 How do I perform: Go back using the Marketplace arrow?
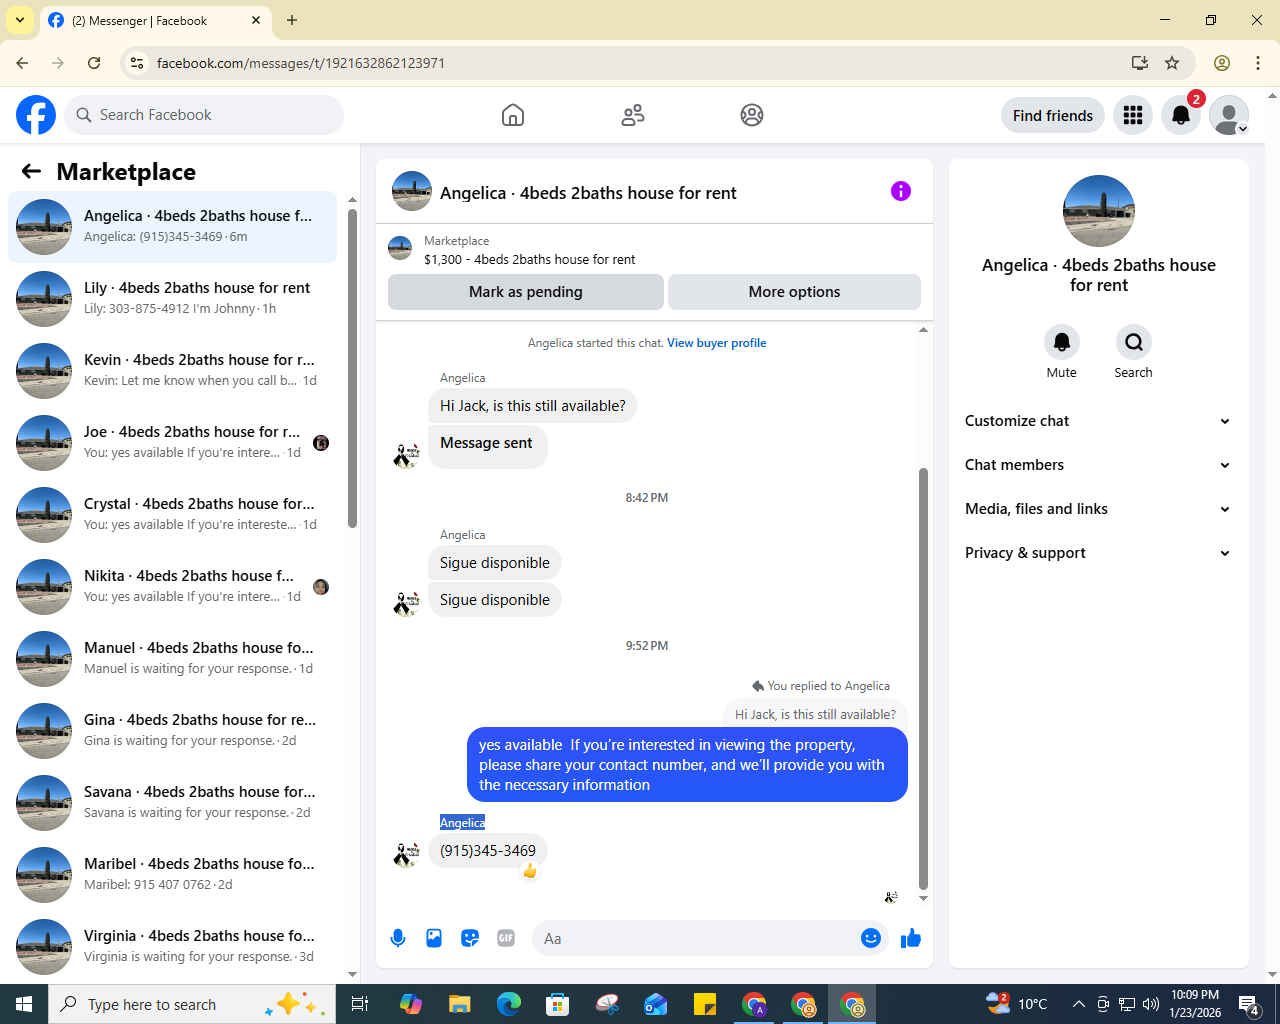[x=31, y=171]
